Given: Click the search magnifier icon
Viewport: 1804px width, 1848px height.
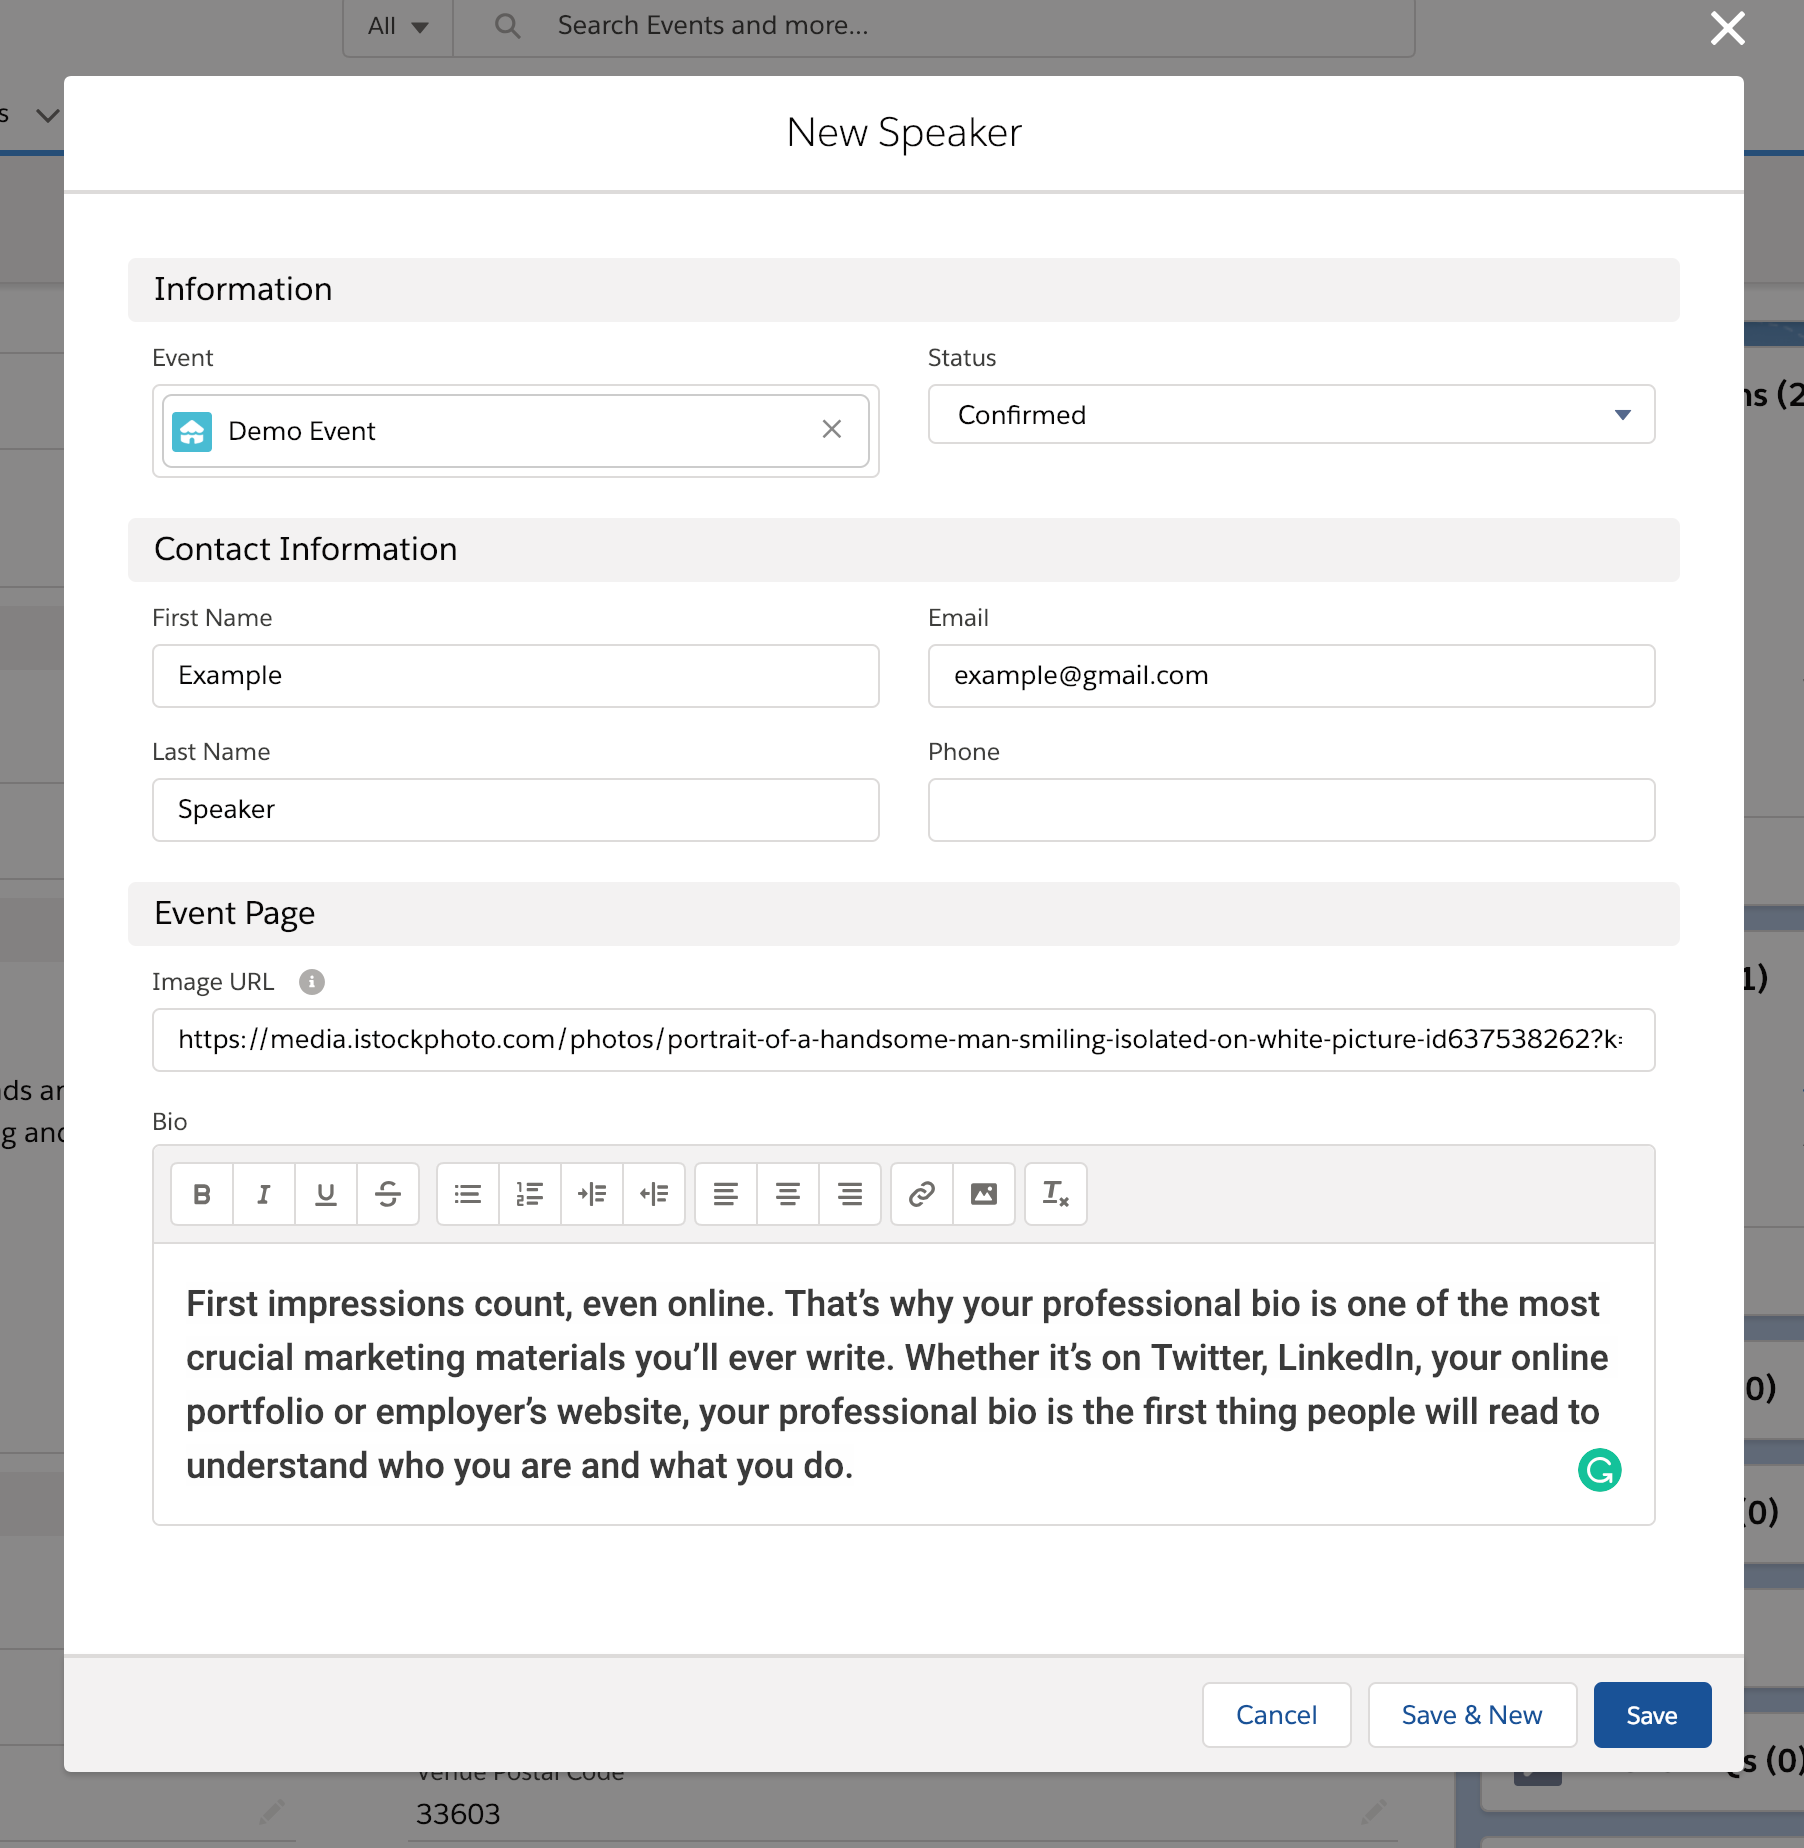Looking at the screenshot, I should coord(508,25).
